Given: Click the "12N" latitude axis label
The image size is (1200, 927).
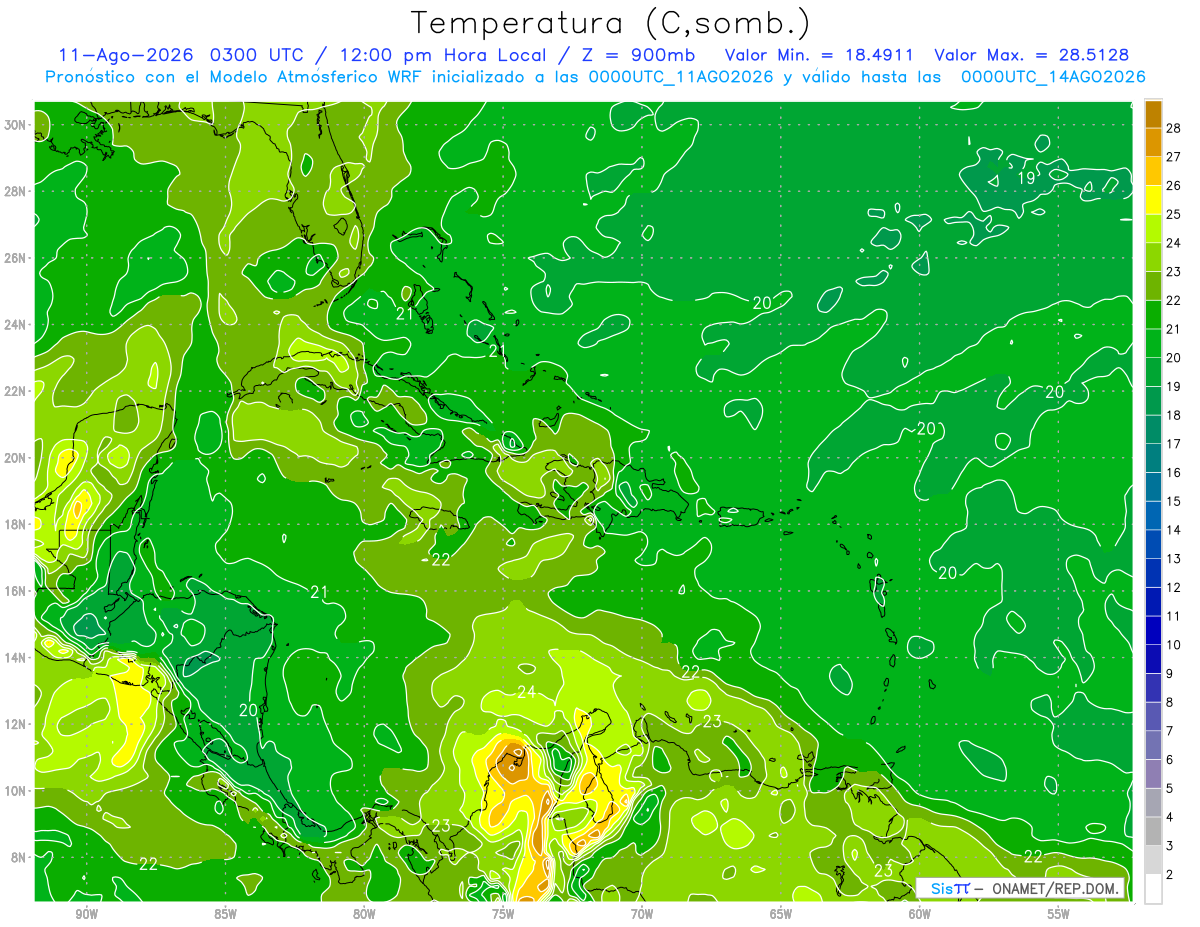Looking at the screenshot, I should [16, 723].
